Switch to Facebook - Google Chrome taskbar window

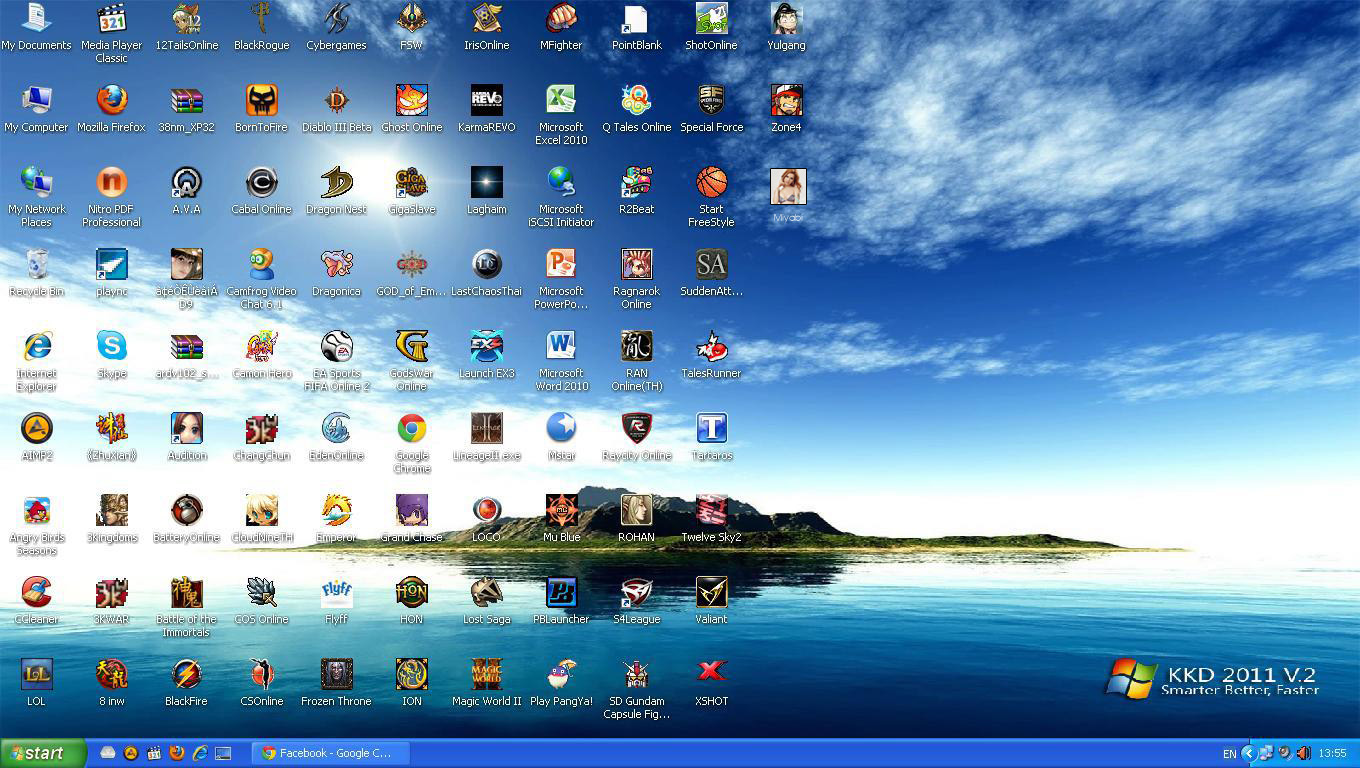point(330,753)
